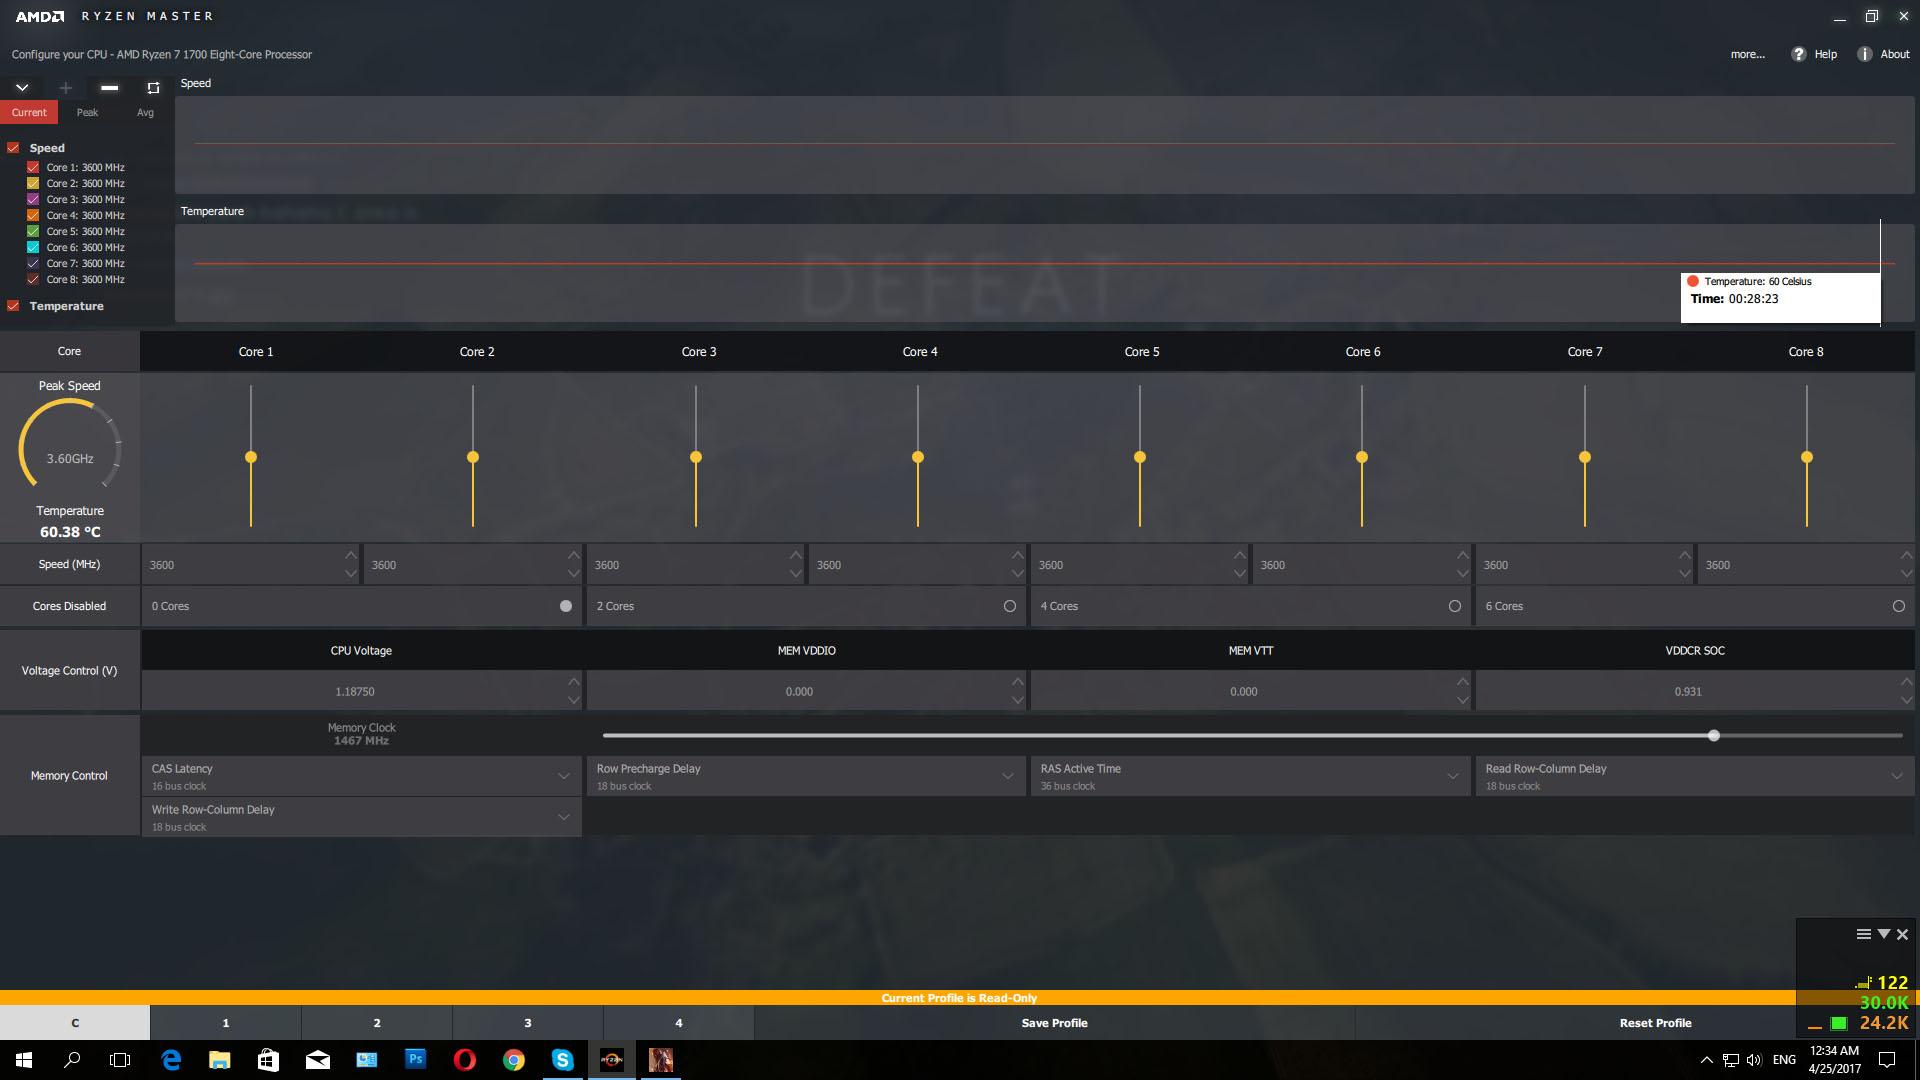
Task: Open the Opera browser taskbar icon
Action: tap(464, 1060)
